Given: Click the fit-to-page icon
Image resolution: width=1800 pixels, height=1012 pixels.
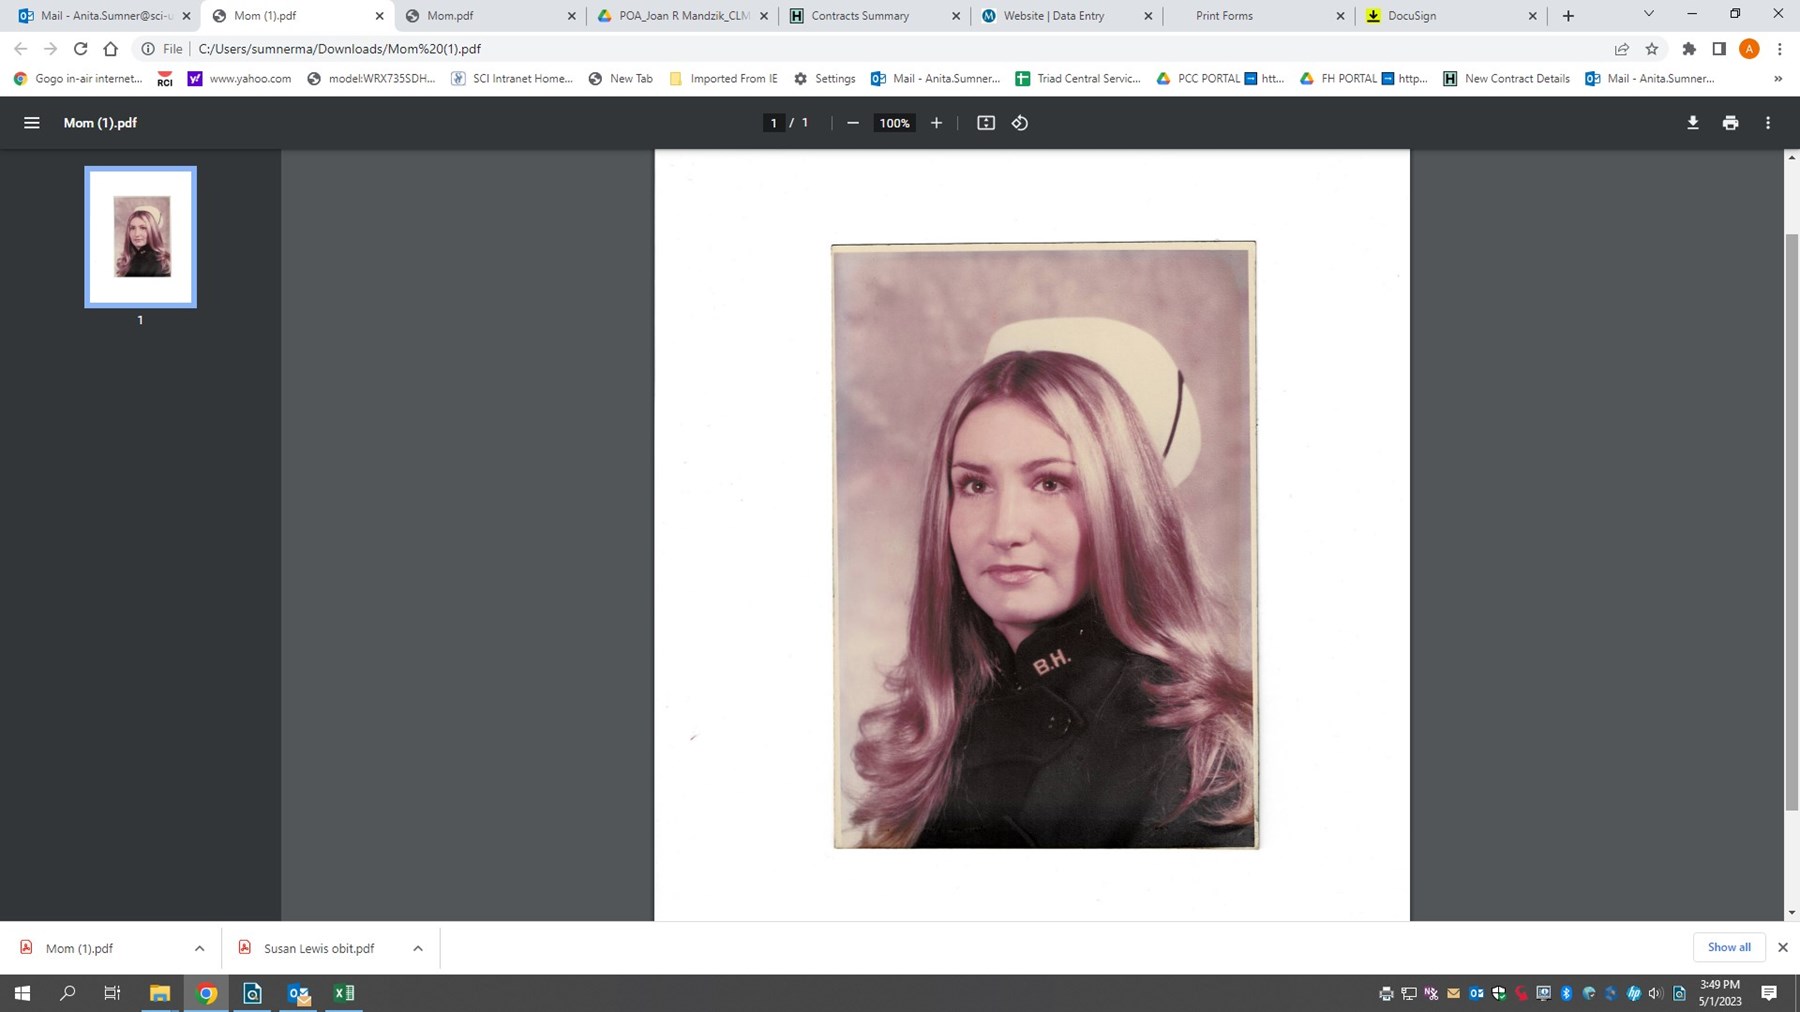Looking at the screenshot, I should pyautogui.click(x=986, y=122).
